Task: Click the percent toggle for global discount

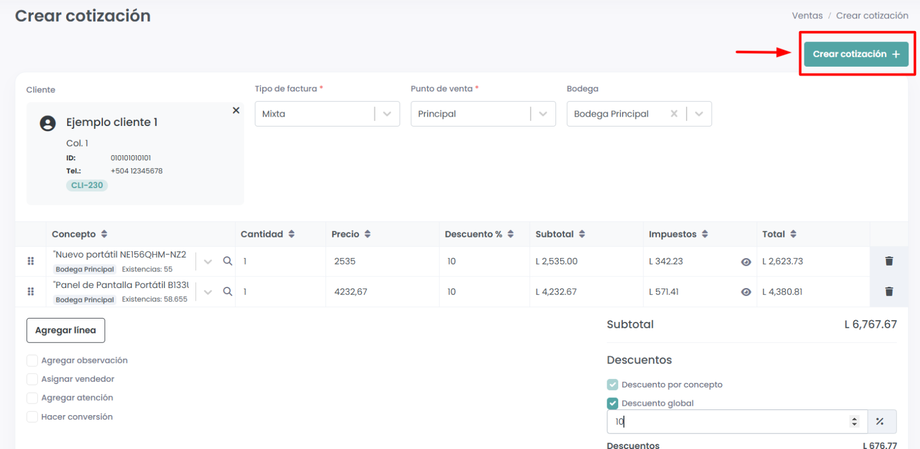Action: tap(880, 421)
